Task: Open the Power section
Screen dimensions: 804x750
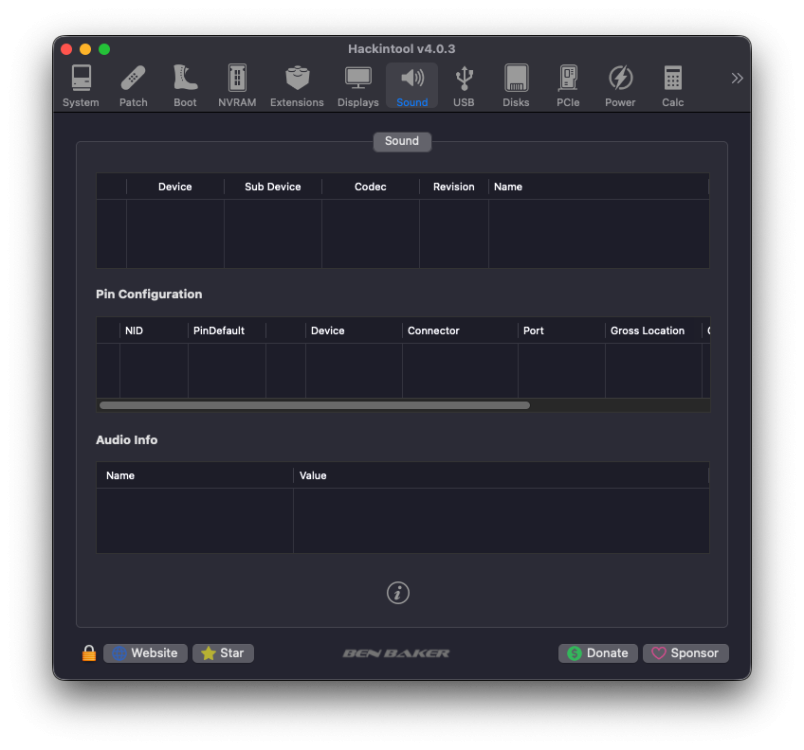Action: point(620,86)
